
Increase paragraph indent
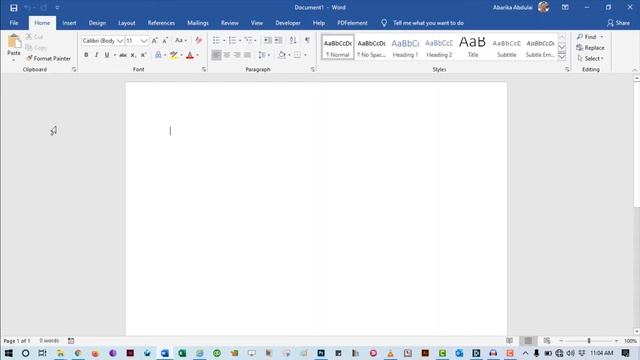[278, 40]
